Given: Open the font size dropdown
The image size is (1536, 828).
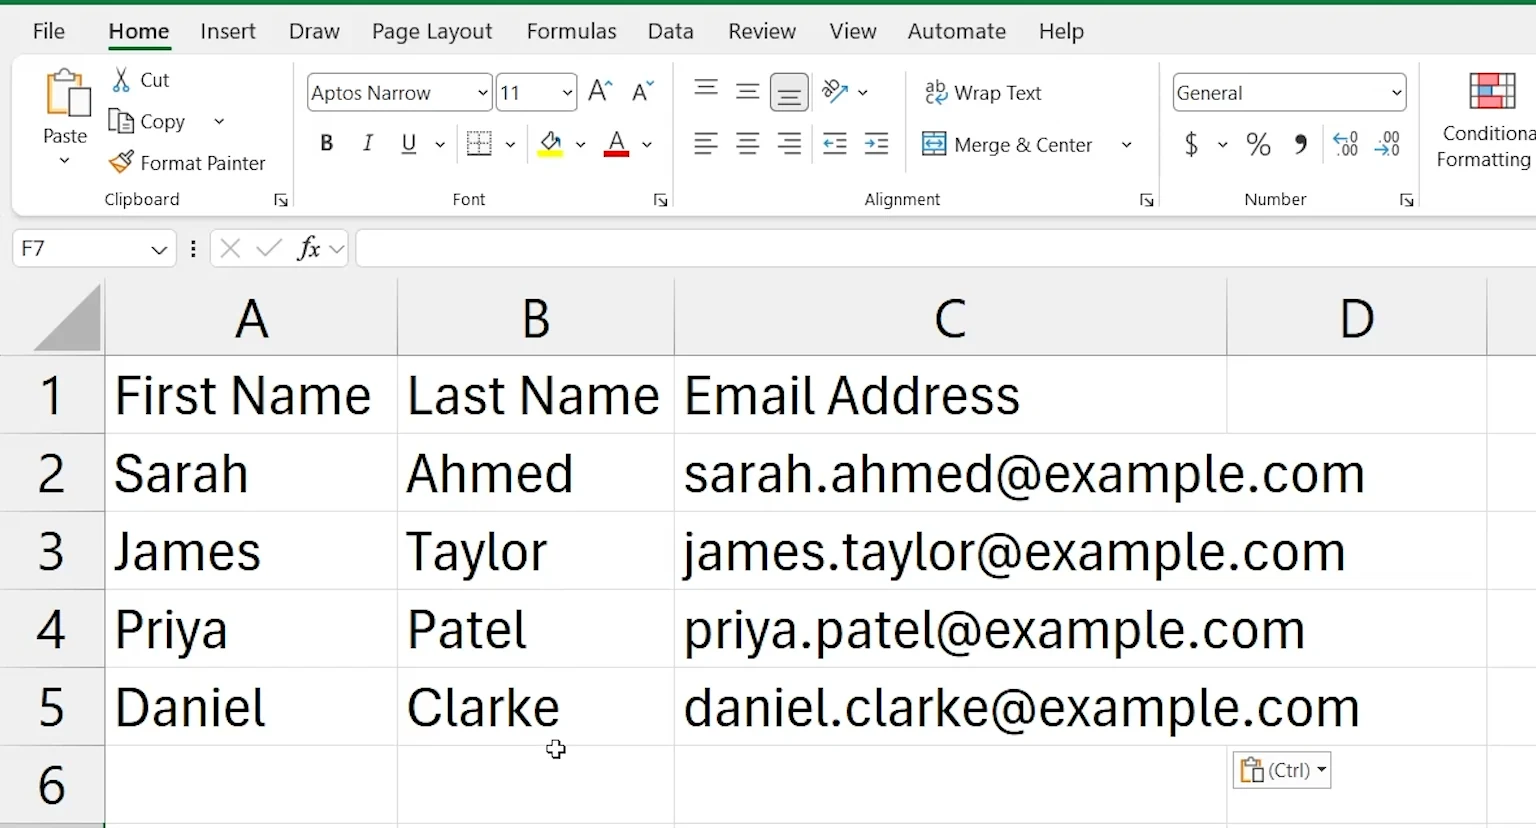Looking at the screenshot, I should [567, 93].
